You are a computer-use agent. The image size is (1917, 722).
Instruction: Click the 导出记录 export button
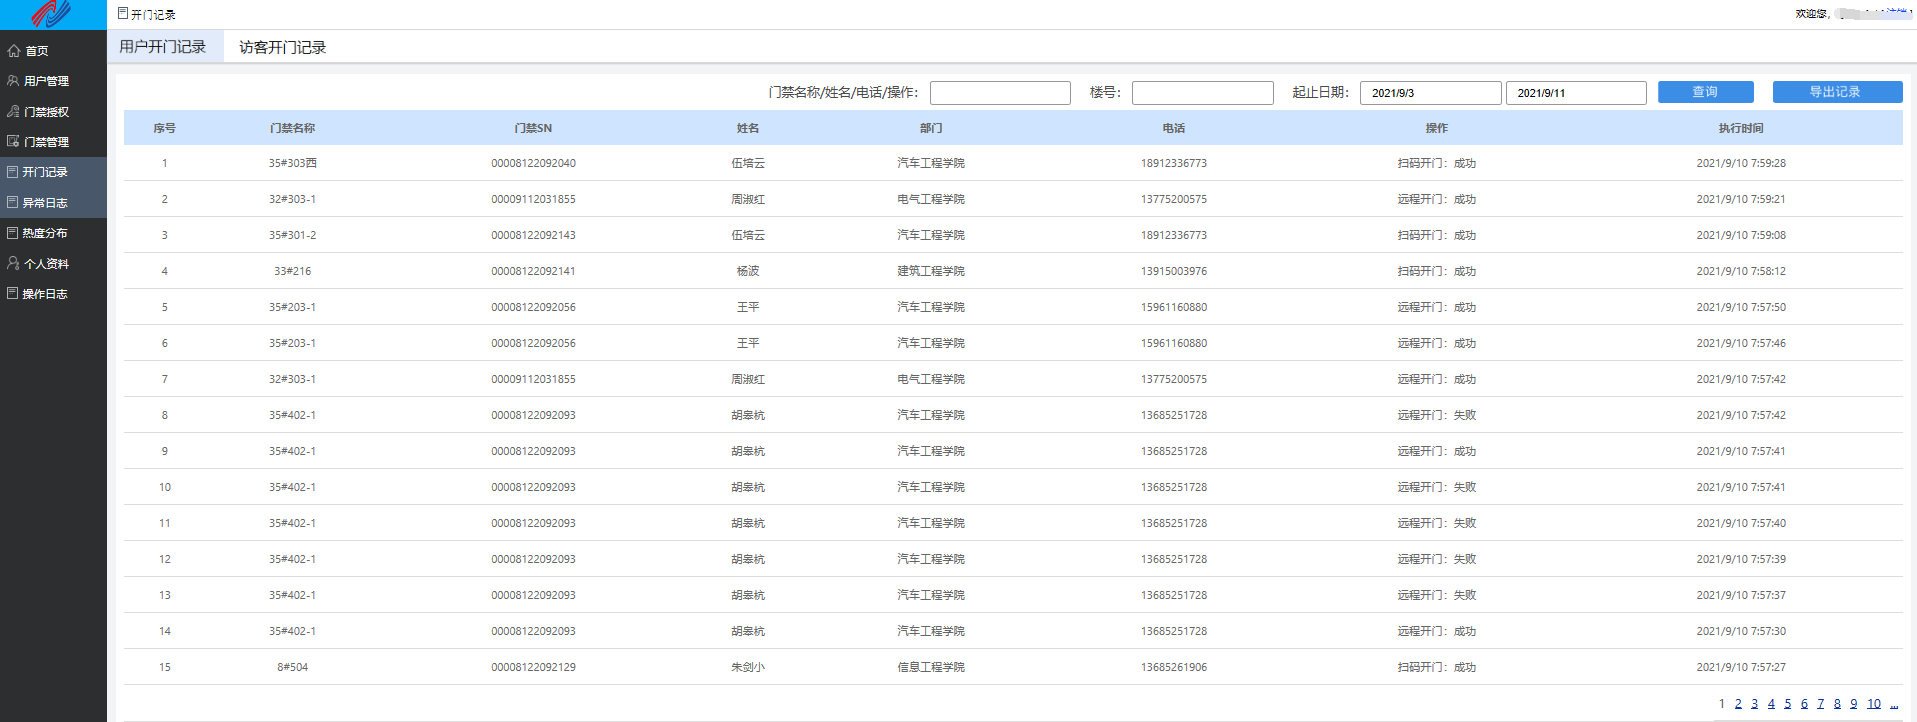pos(1836,92)
